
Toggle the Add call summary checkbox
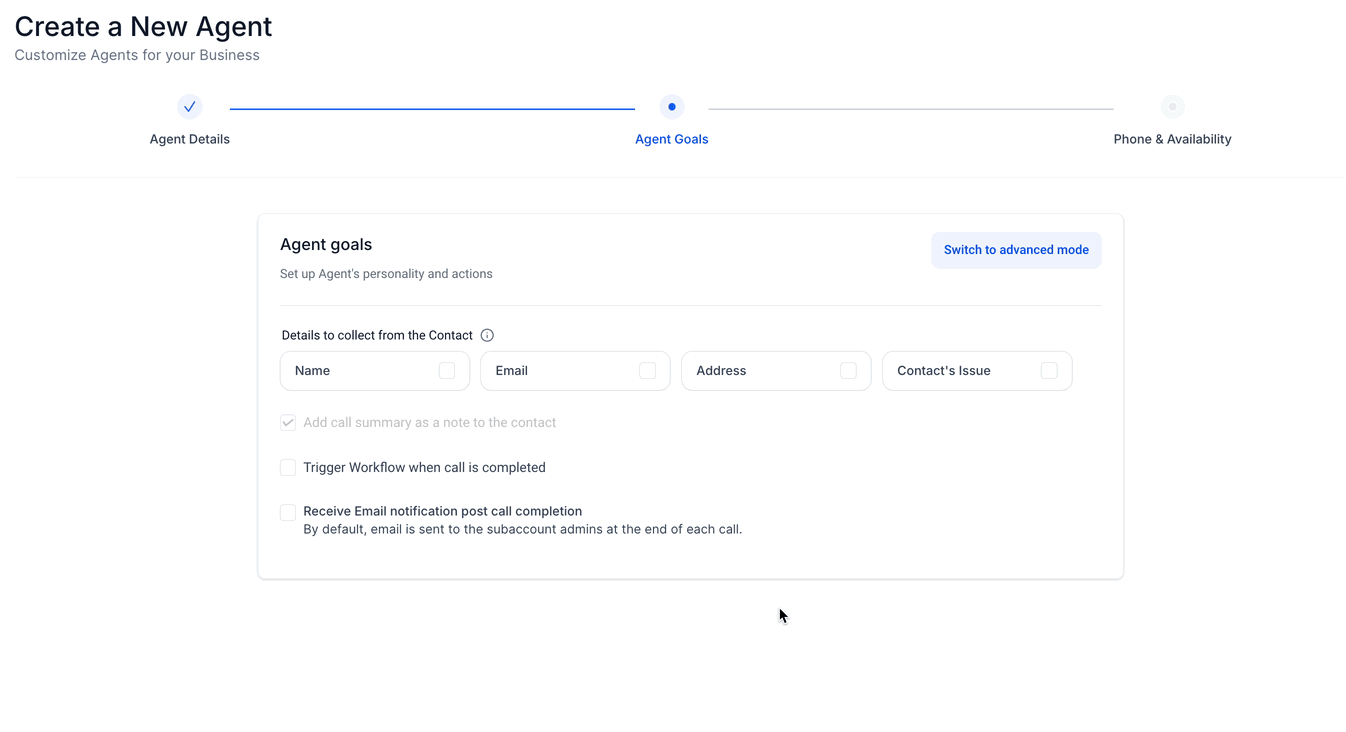point(288,423)
